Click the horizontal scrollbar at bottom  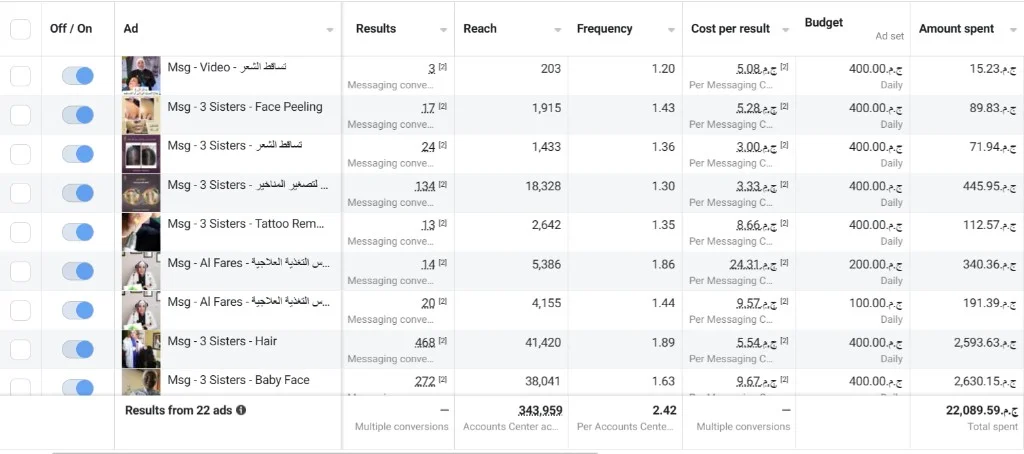coord(325,452)
